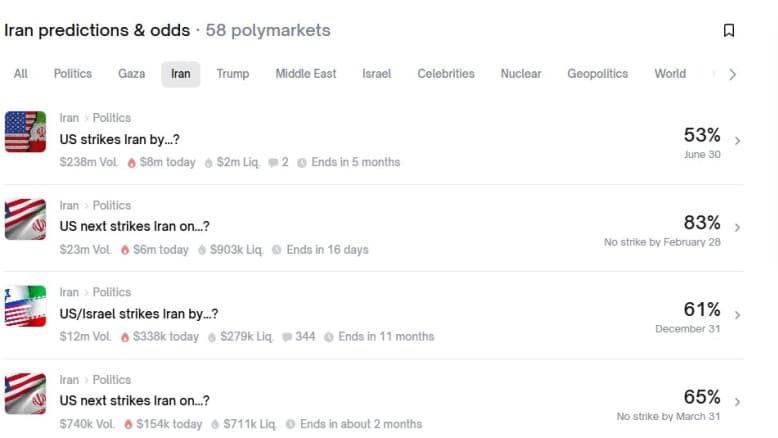
Task: Click the clock icon beside Ends in 16 days
Action: coord(276,250)
